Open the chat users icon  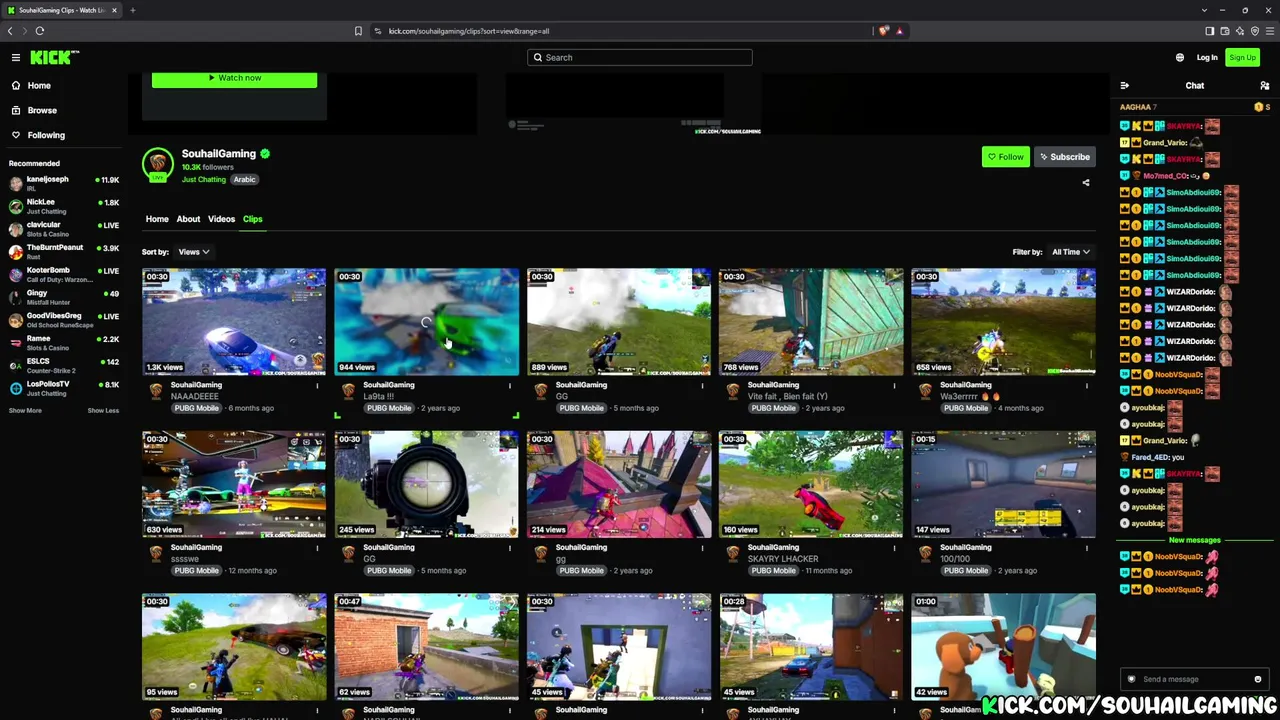(1264, 86)
